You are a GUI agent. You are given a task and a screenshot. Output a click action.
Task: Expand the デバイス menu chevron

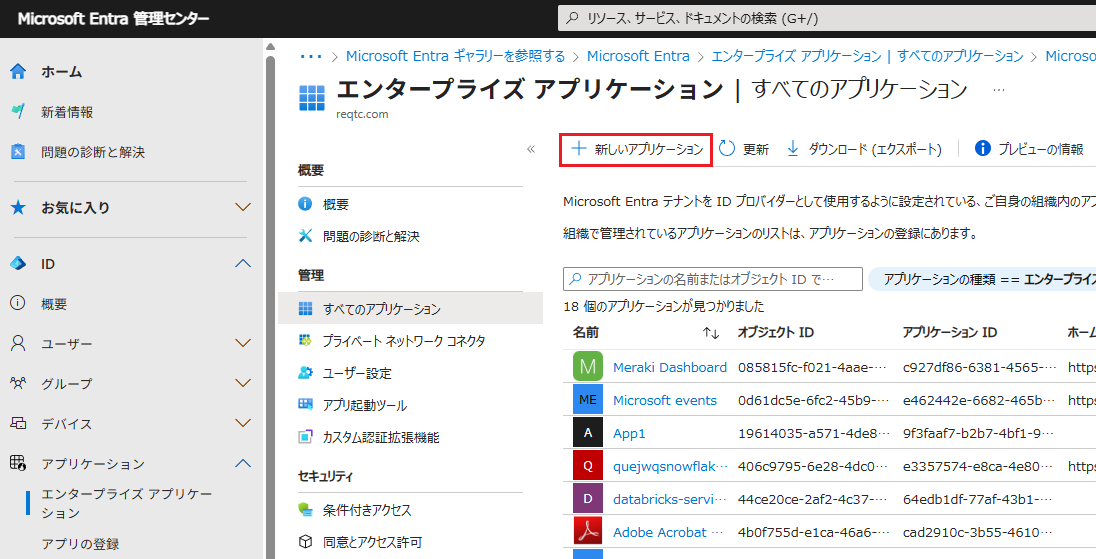pos(243,423)
